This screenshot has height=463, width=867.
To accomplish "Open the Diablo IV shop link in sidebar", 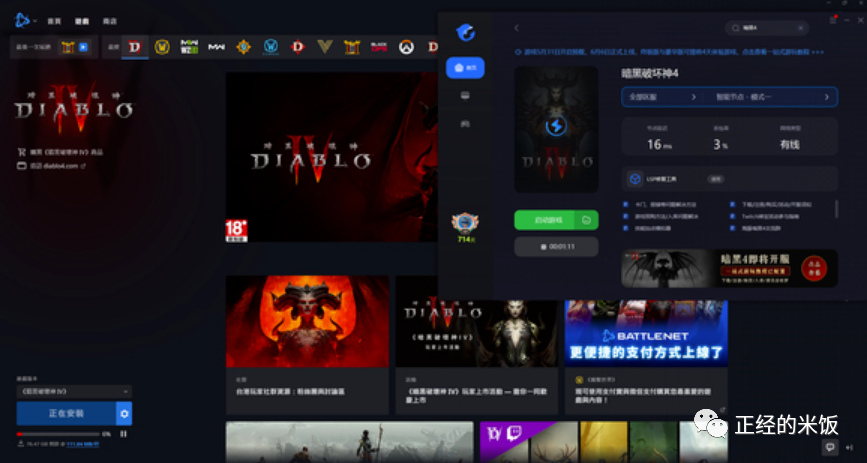I will pos(60,152).
